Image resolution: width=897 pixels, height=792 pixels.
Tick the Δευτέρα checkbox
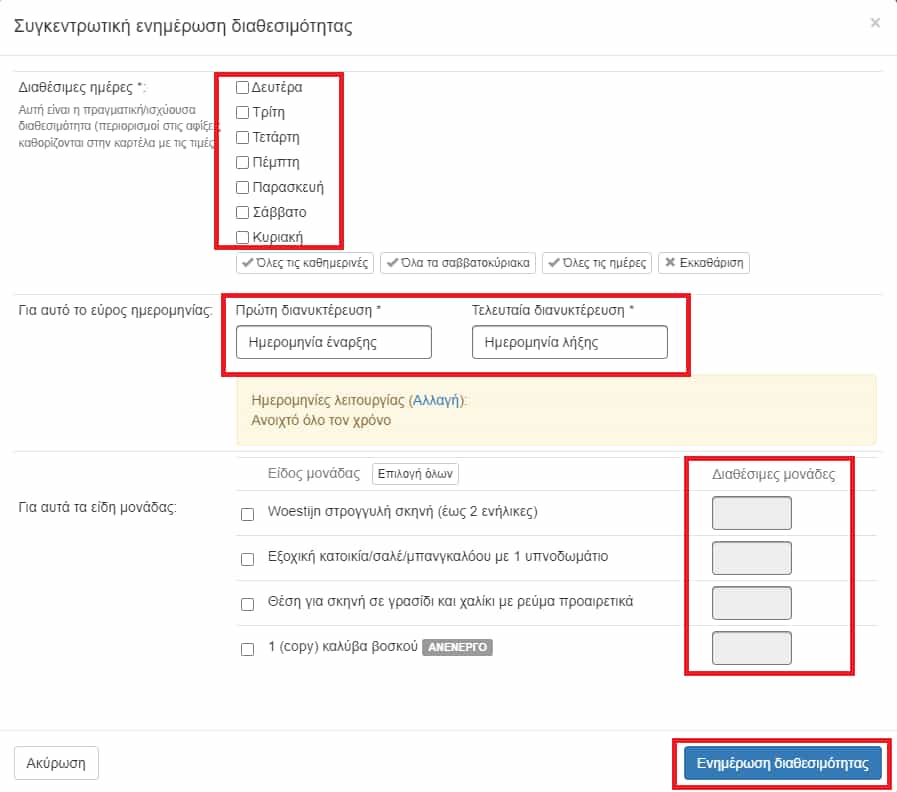243,88
